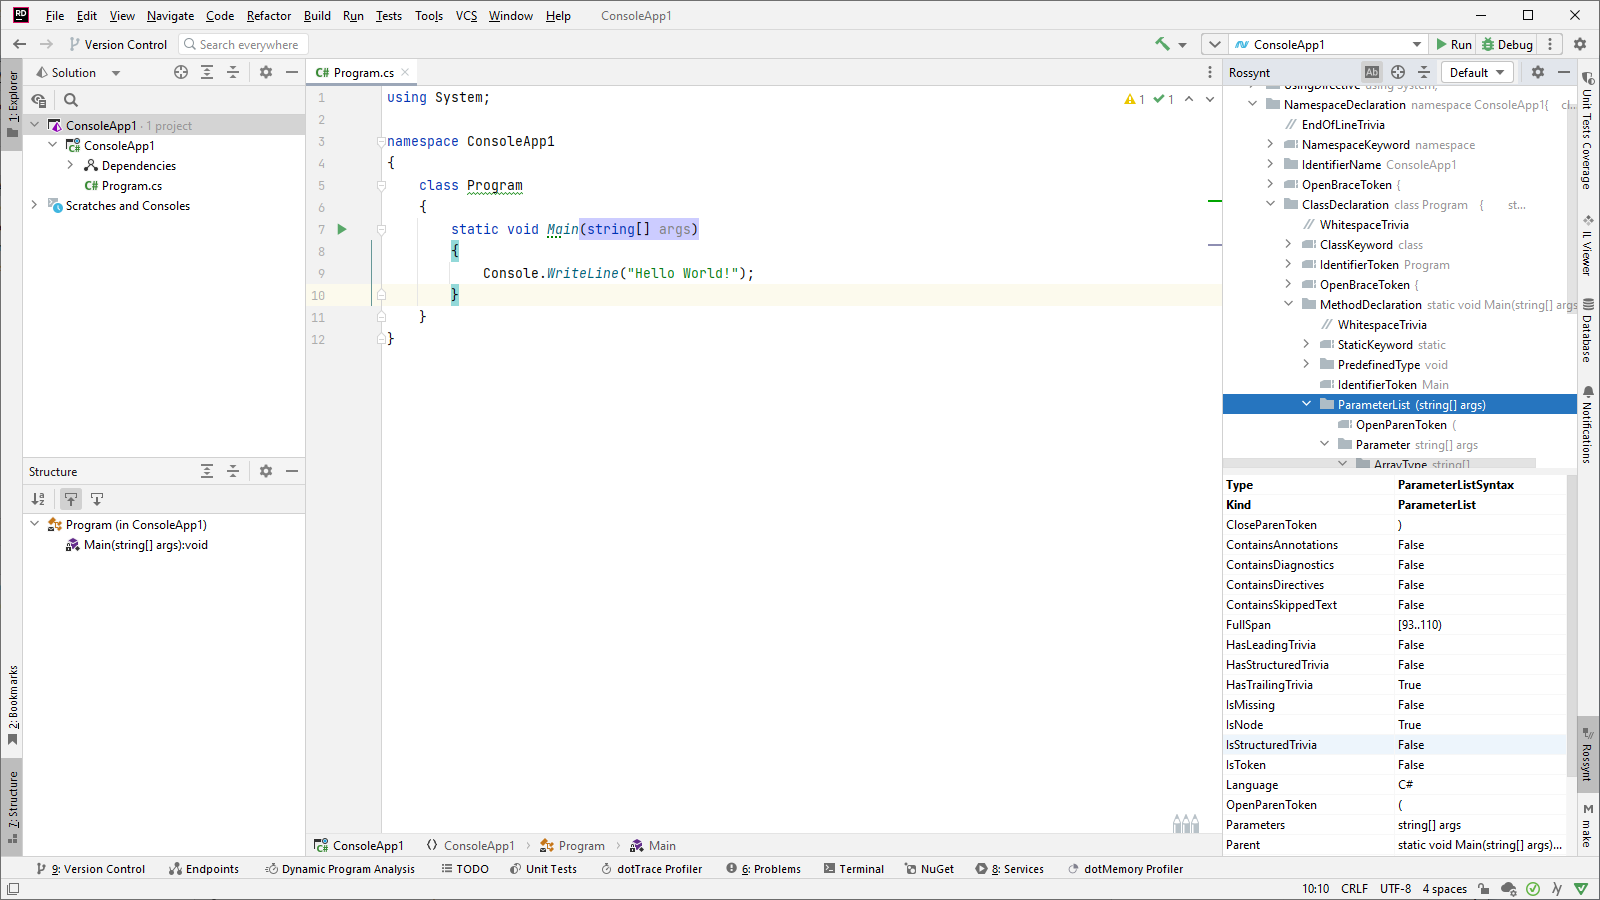The height and width of the screenshot is (900, 1600).
Task: Open Structure panel options gear
Action: [266, 471]
